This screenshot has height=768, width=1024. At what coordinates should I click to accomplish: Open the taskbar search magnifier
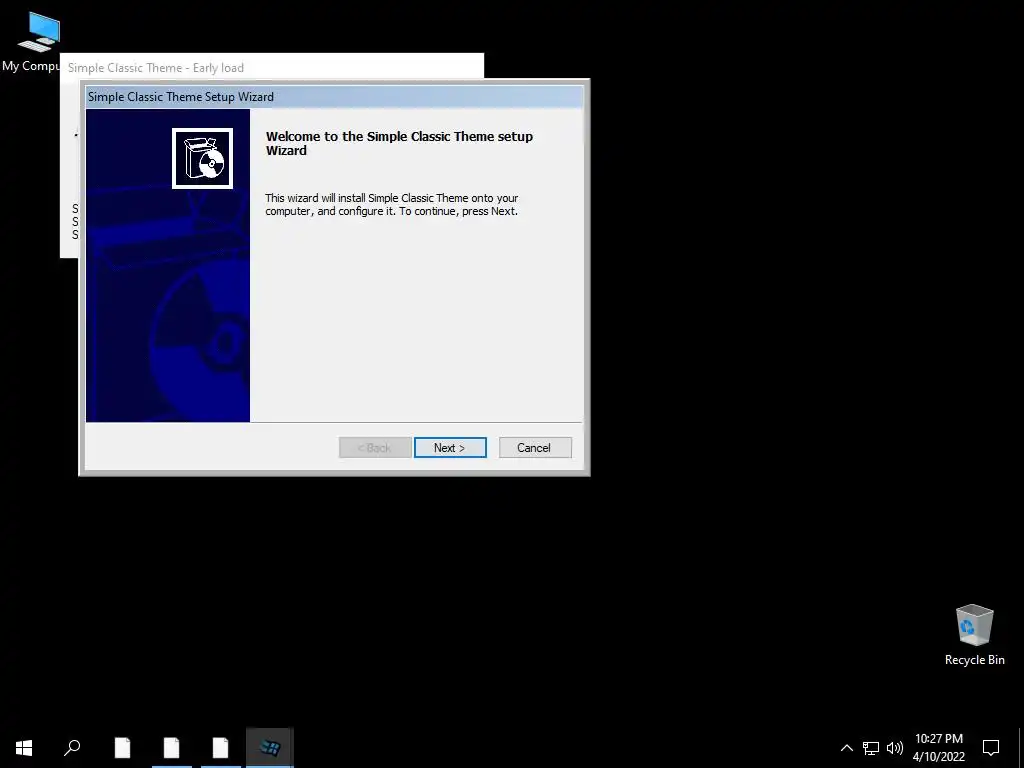tap(72, 748)
